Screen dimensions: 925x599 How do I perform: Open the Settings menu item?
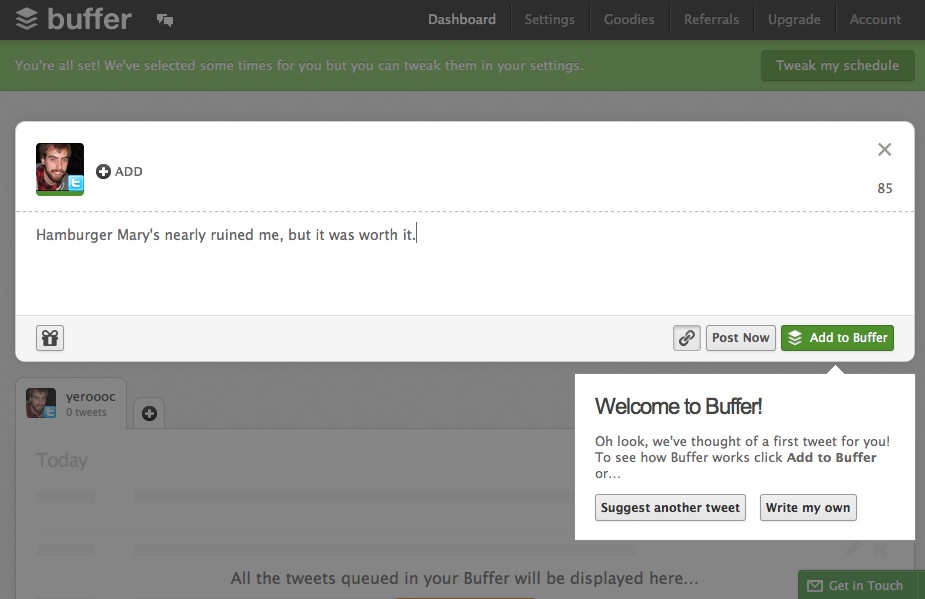[x=550, y=19]
